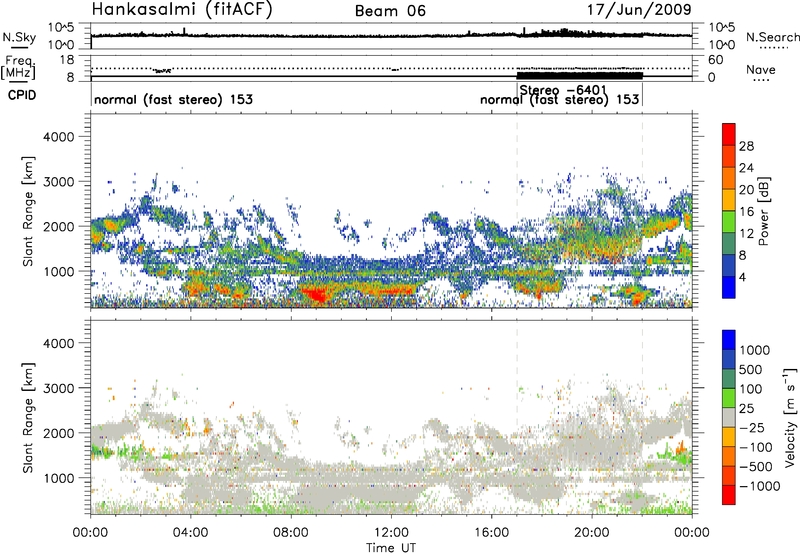Click the '16:00' time axis label
The width and height of the screenshot is (800, 554).
(491, 533)
